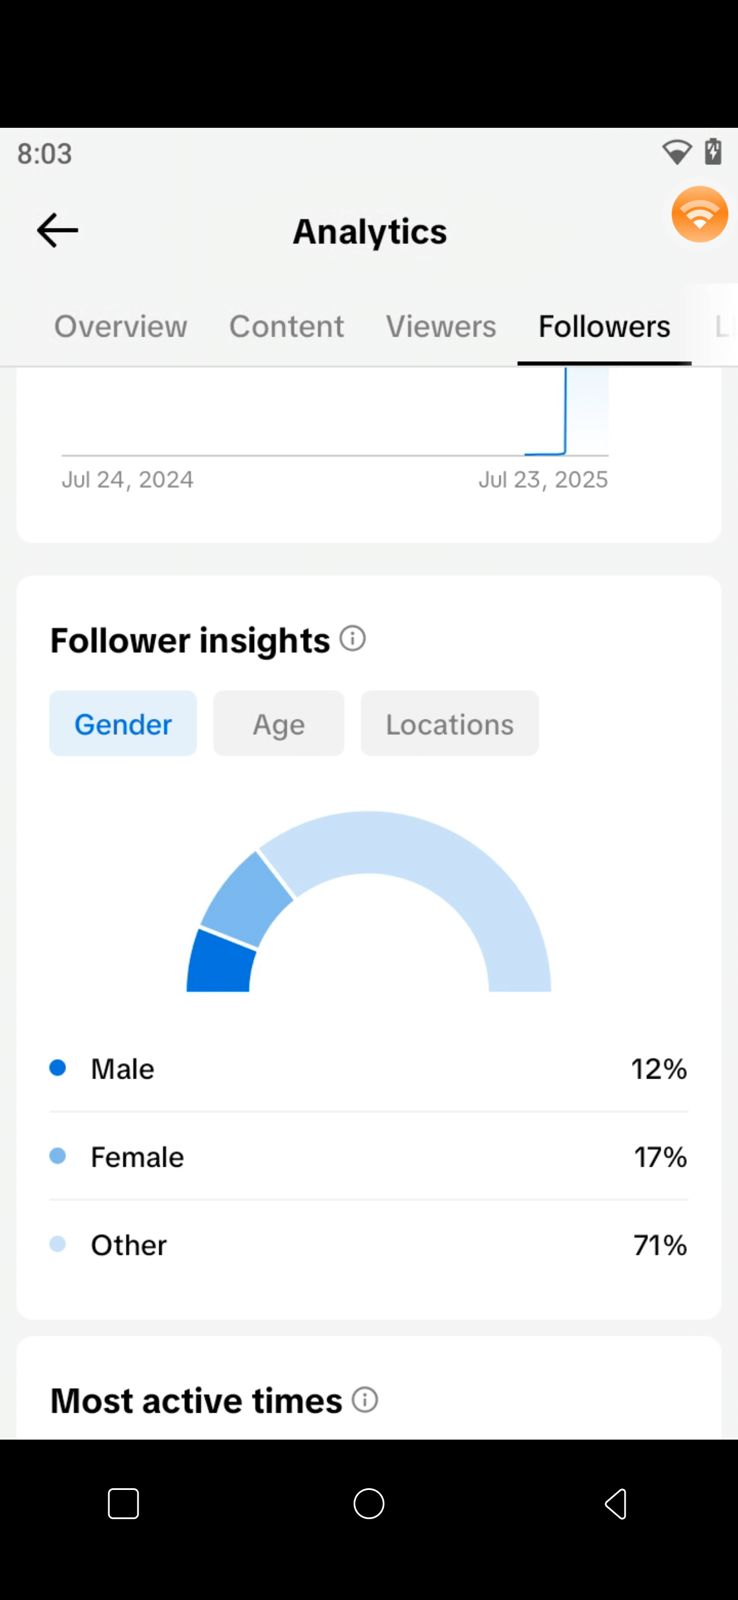Open the Follower insights info icon

(x=353, y=638)
